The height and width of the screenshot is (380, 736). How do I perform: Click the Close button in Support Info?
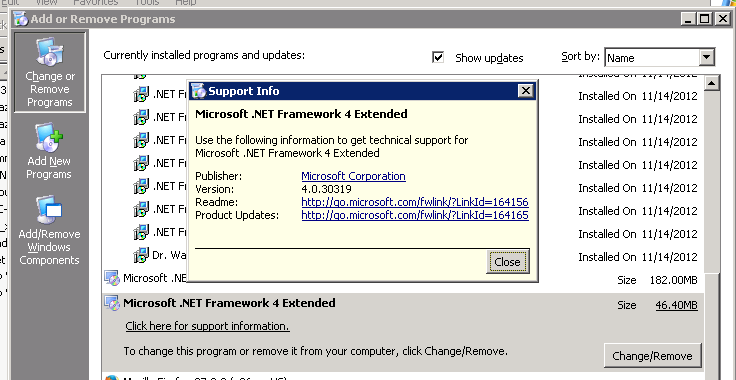(x=507, y=262)
